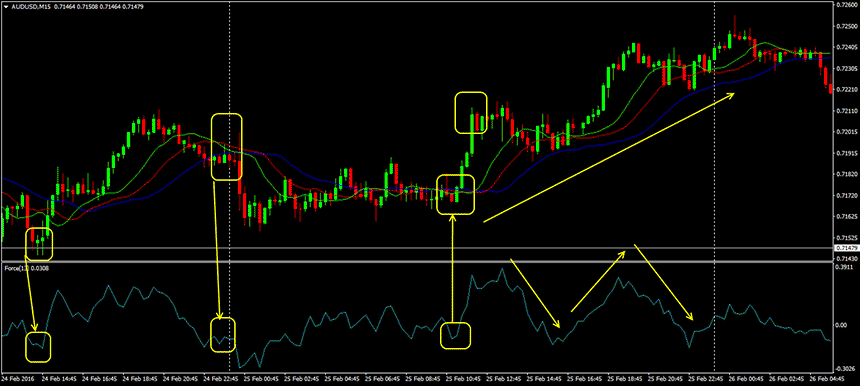Select the vertical arrow linking Force to price
This screenshot has width=860, height=386.
point(452,269)
